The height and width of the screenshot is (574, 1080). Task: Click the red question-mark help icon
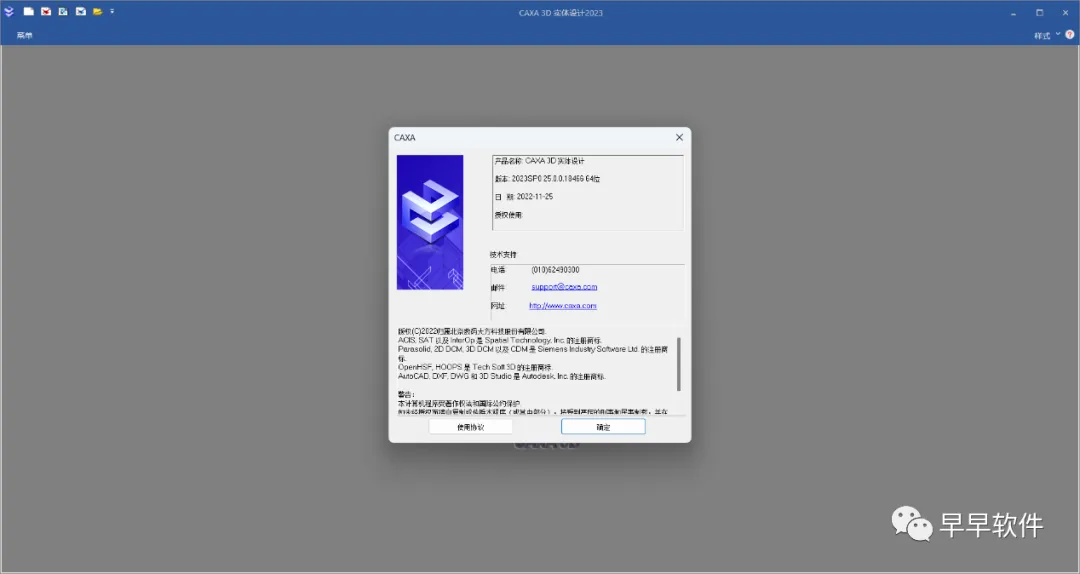1070,34
